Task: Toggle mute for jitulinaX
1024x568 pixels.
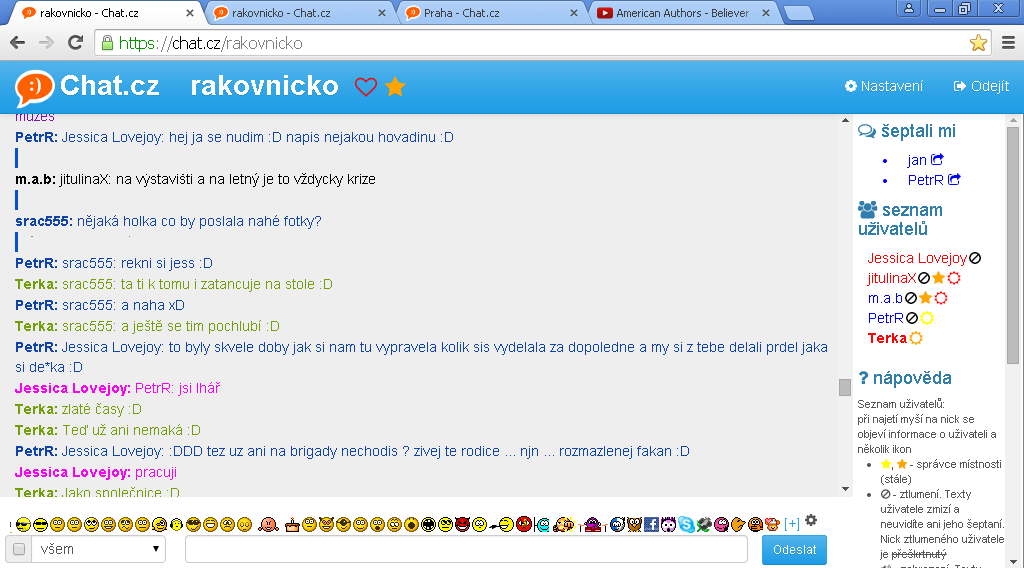Action: click(x=924, y=278)
